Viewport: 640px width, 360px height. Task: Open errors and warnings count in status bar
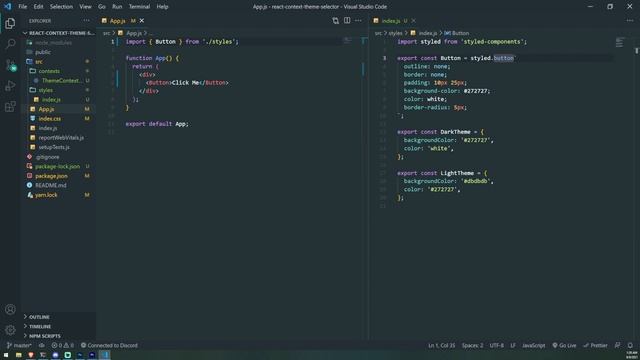[x=62, y=345]
